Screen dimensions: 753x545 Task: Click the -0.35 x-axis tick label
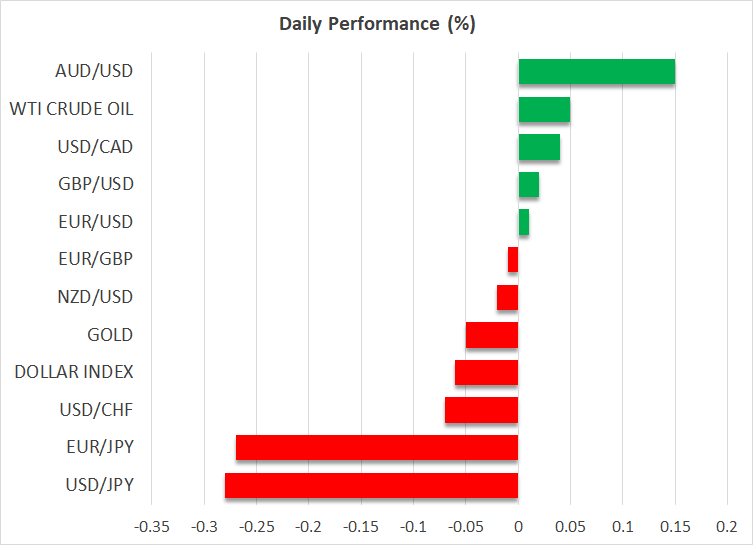[152, 524]
